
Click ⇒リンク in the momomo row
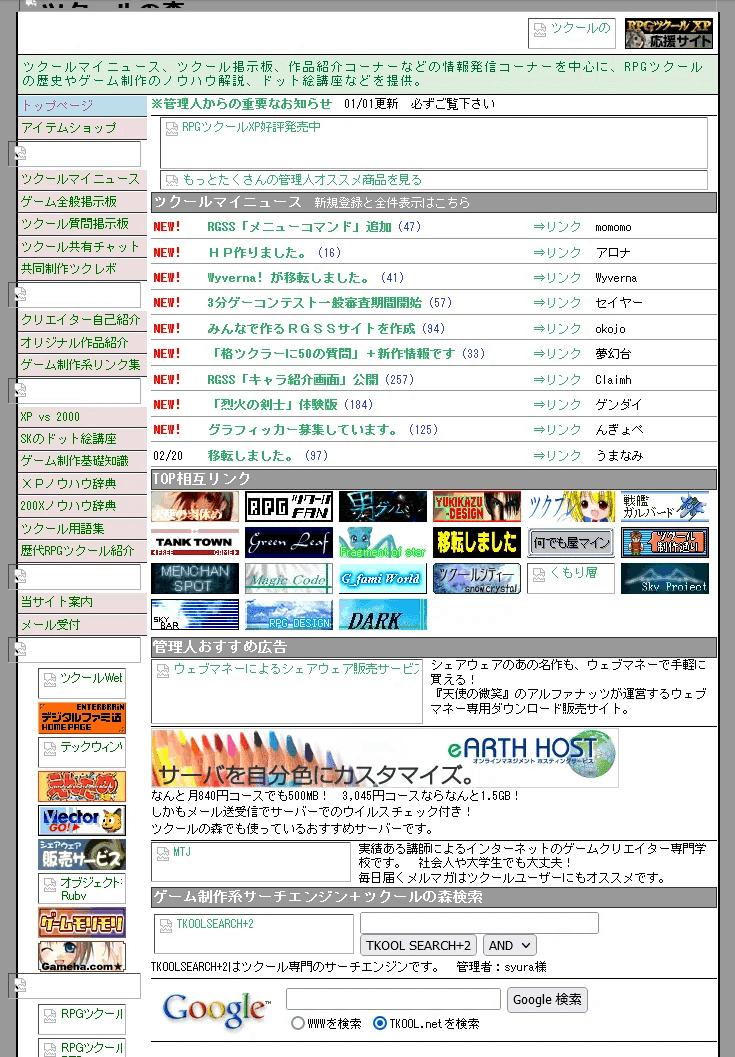click(557, 227)
